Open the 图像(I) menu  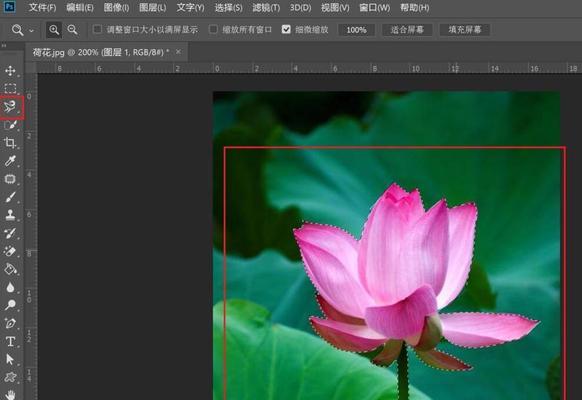pyautogui.click(x=116, y=7)
